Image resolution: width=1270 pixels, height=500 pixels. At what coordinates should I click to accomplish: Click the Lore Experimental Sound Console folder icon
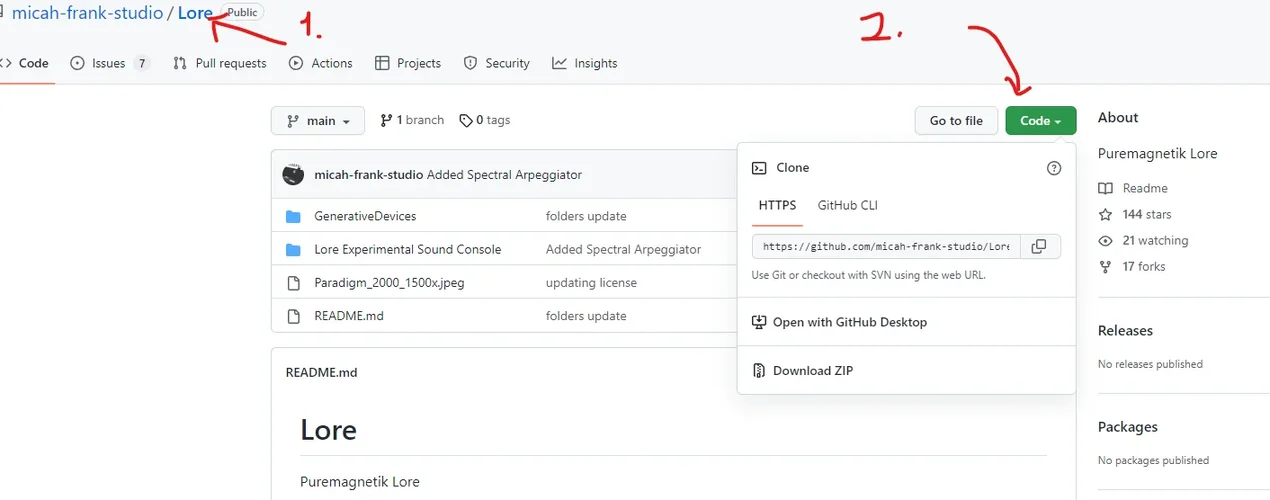(293, 249)
